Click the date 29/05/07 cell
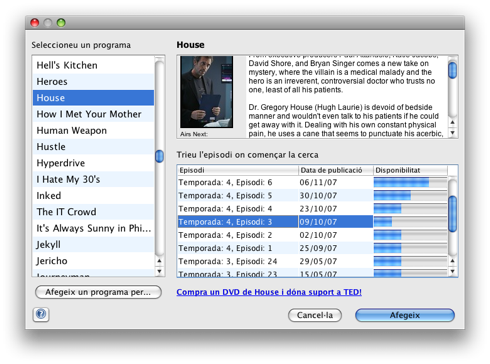The image size is (490, 364). (336, 261)
